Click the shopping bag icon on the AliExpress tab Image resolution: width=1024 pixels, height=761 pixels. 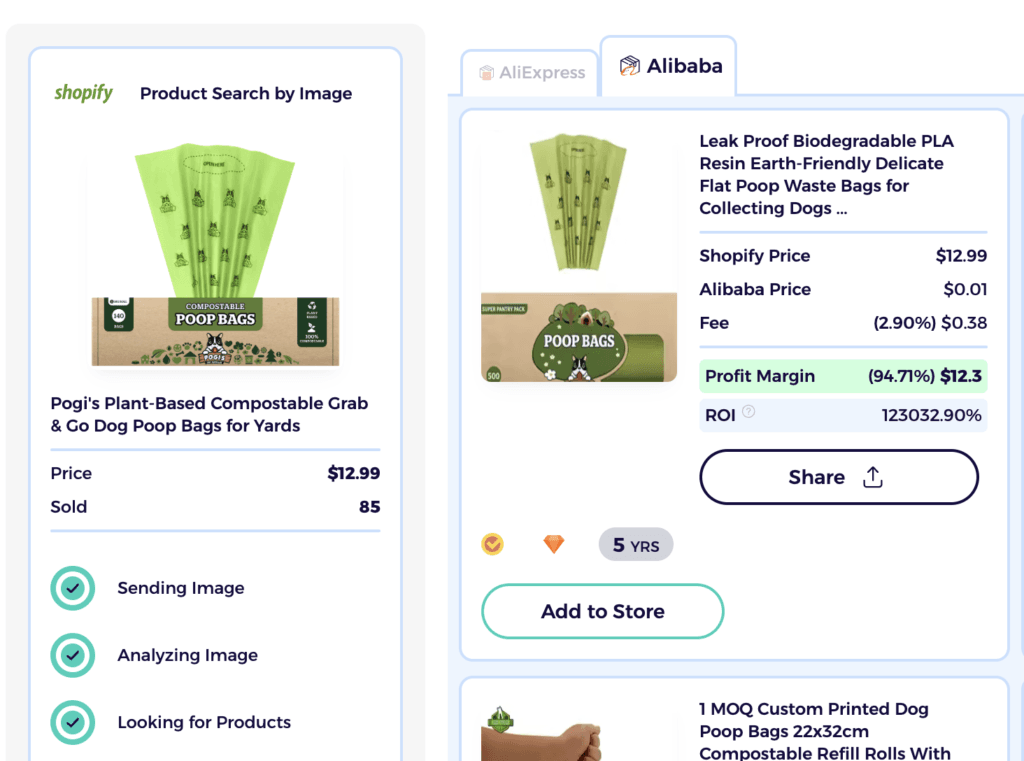click(x=487, y=72)
